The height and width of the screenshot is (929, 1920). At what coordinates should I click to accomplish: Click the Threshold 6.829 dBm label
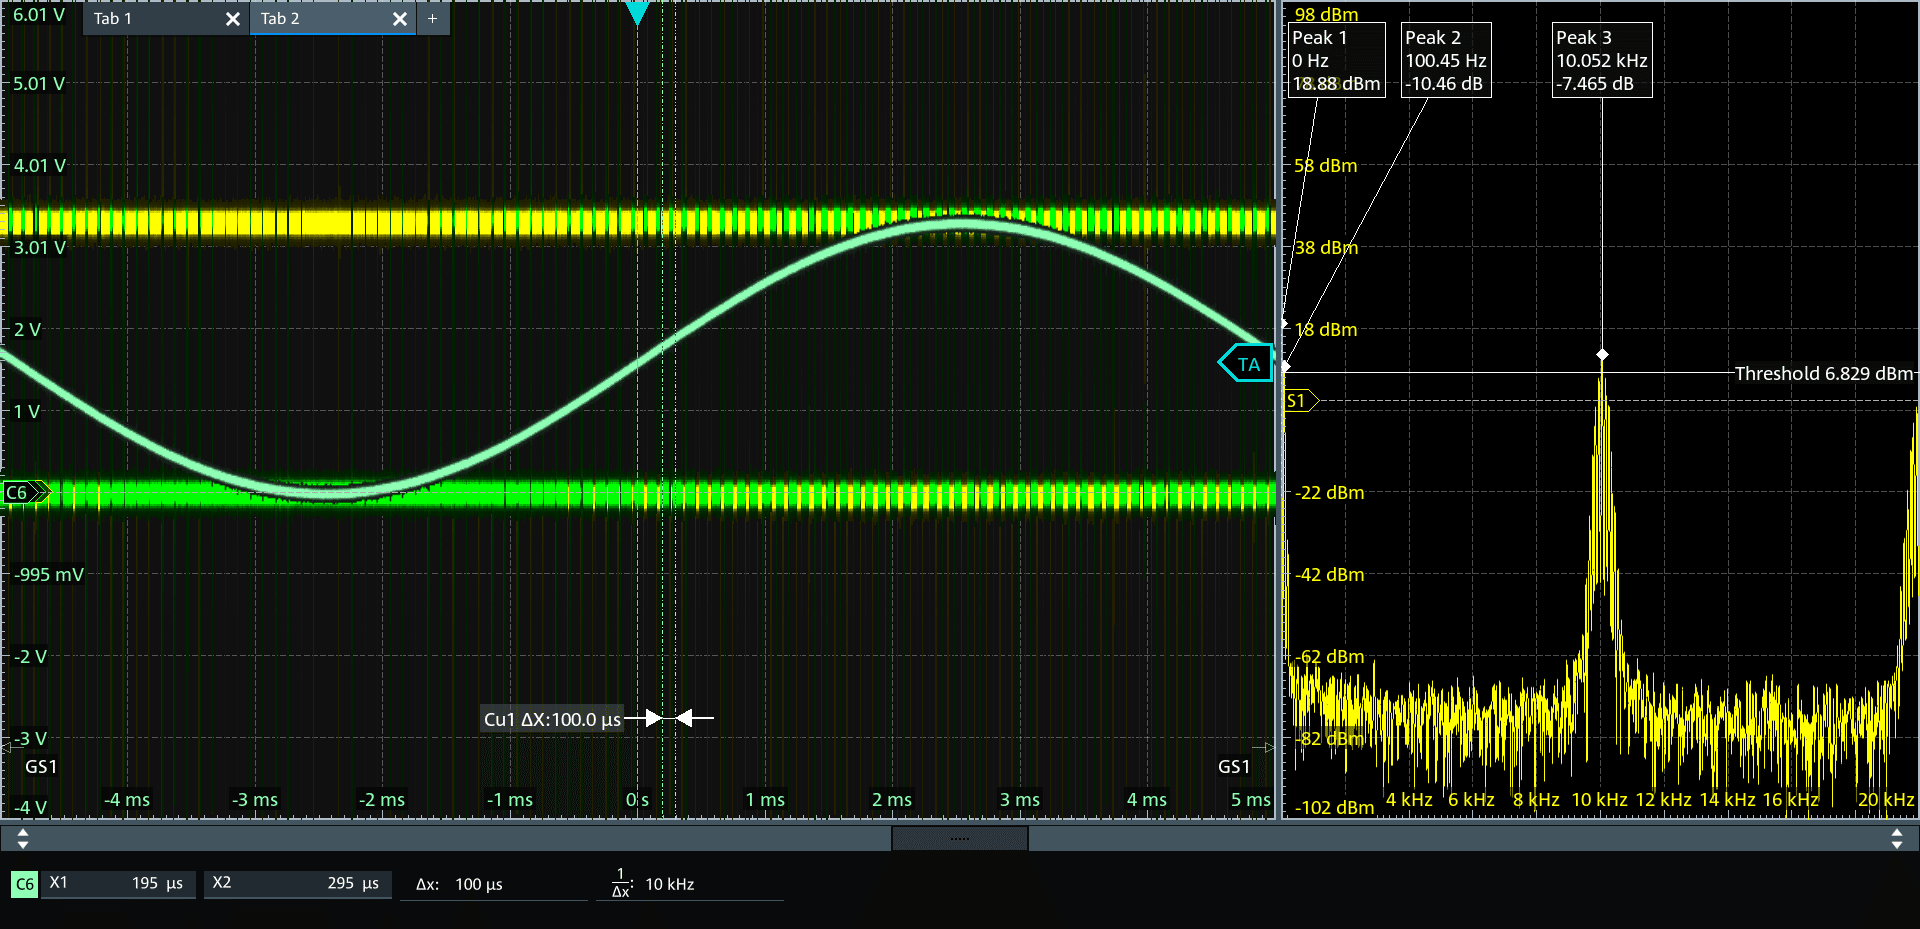[1822, 373]
